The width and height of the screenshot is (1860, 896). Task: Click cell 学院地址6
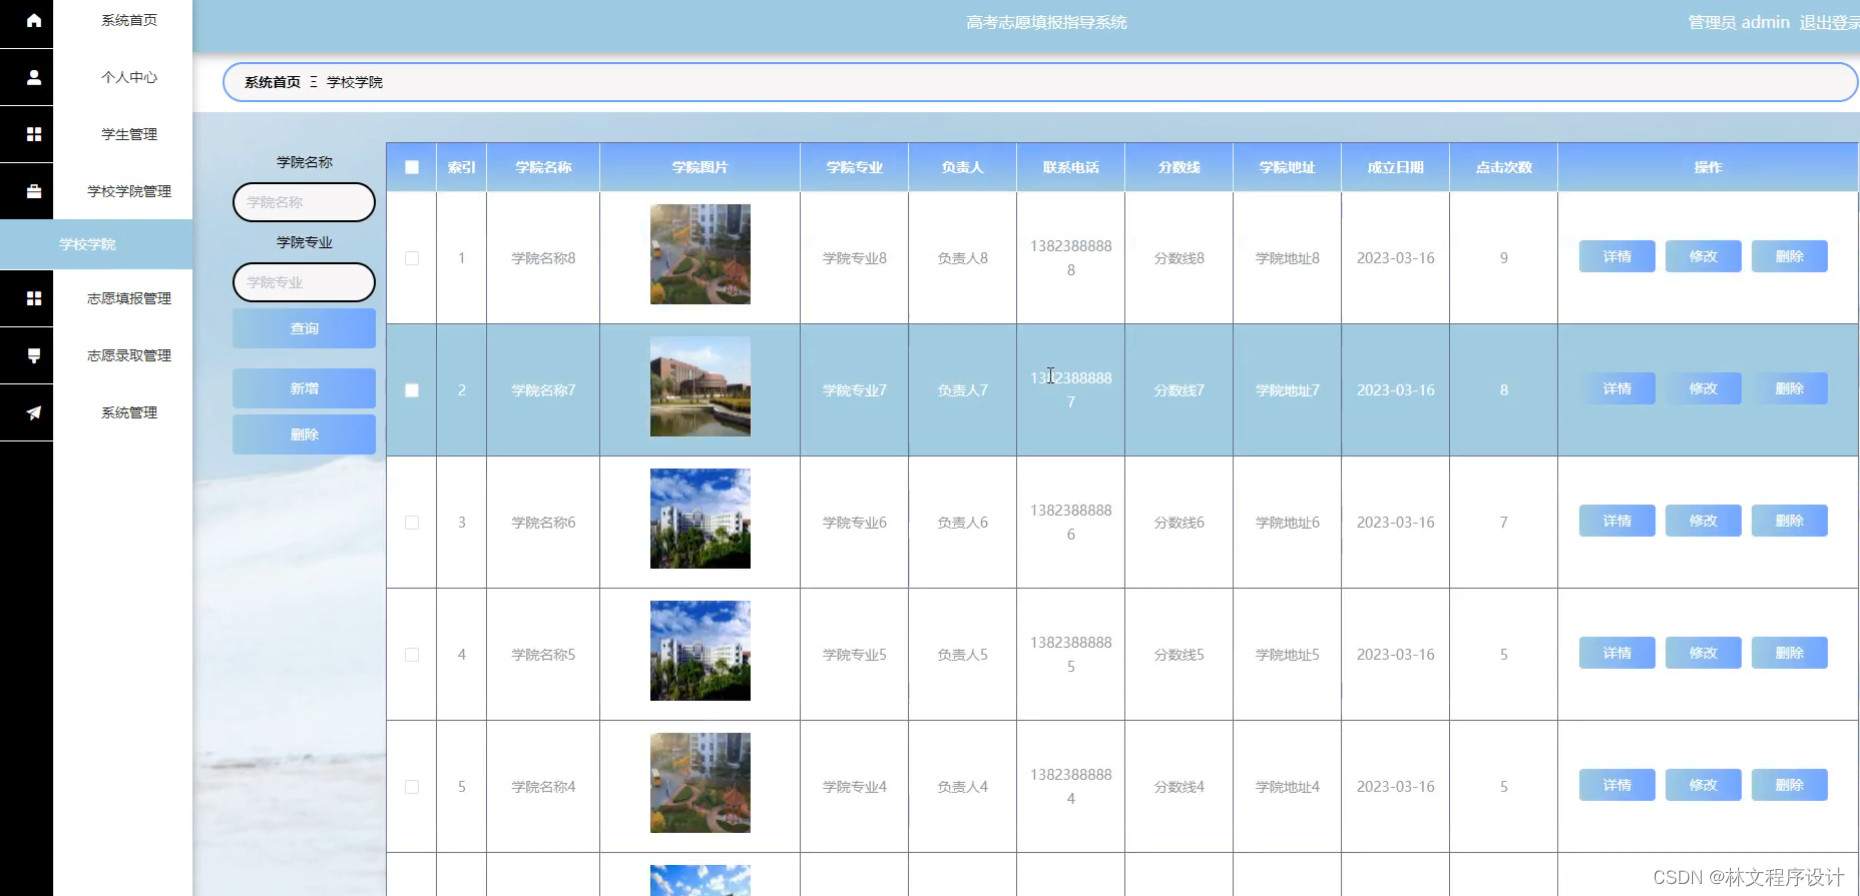pyautogui.click(x=1287, y=522)
